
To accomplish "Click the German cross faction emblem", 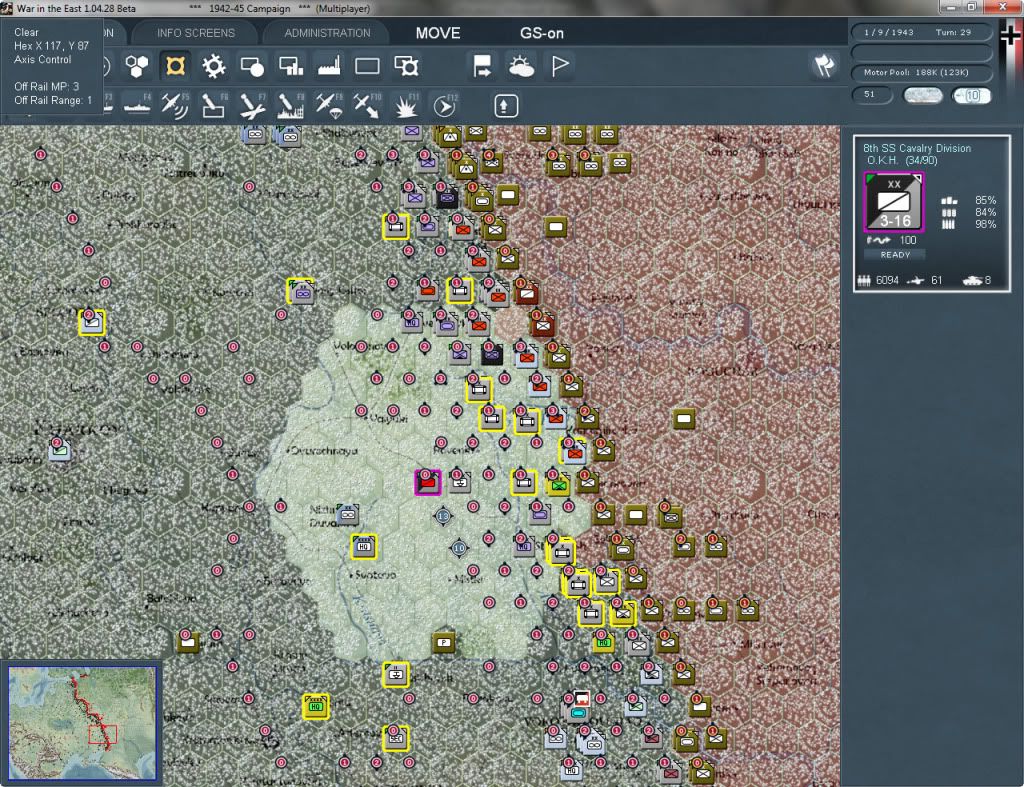I will coord(1010,35).
